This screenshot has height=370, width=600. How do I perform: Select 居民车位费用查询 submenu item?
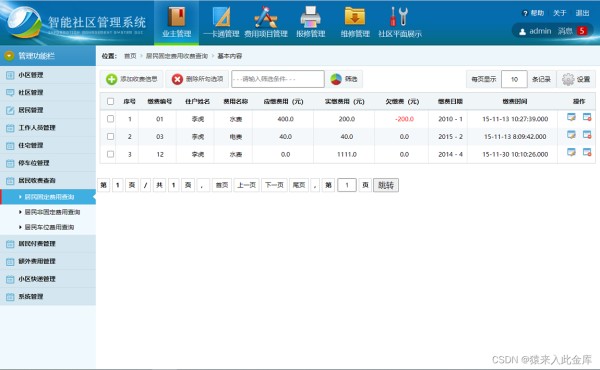[49, 227]
